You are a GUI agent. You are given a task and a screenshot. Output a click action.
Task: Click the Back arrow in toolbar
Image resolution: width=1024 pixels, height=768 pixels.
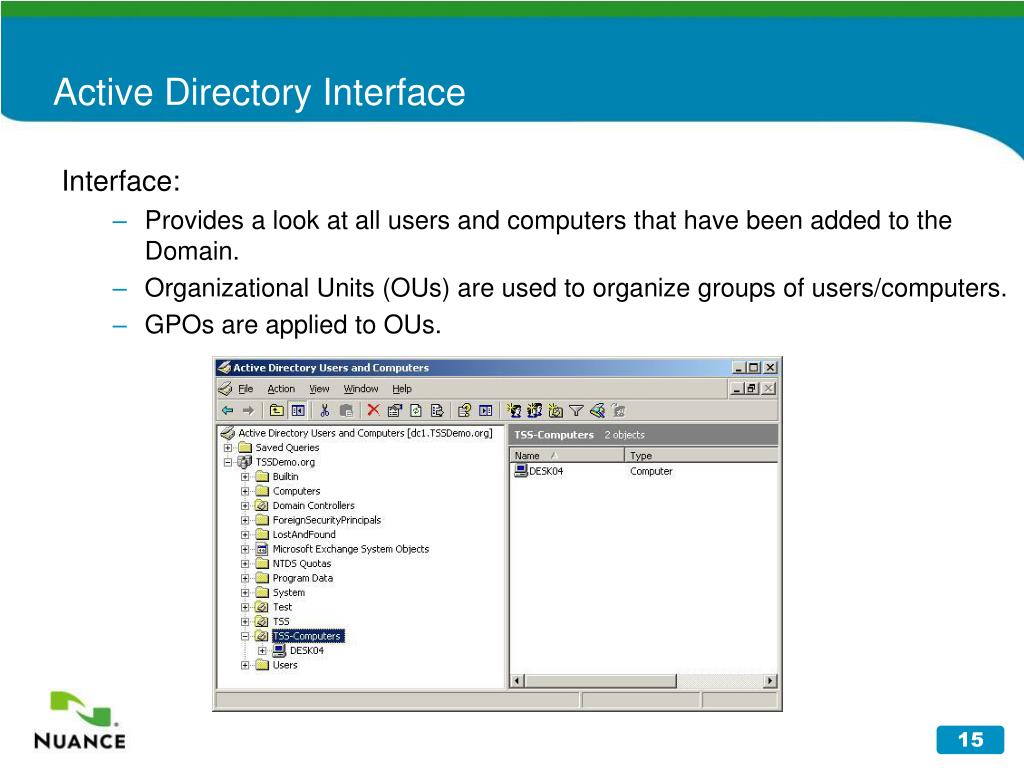tap(227, 410)
